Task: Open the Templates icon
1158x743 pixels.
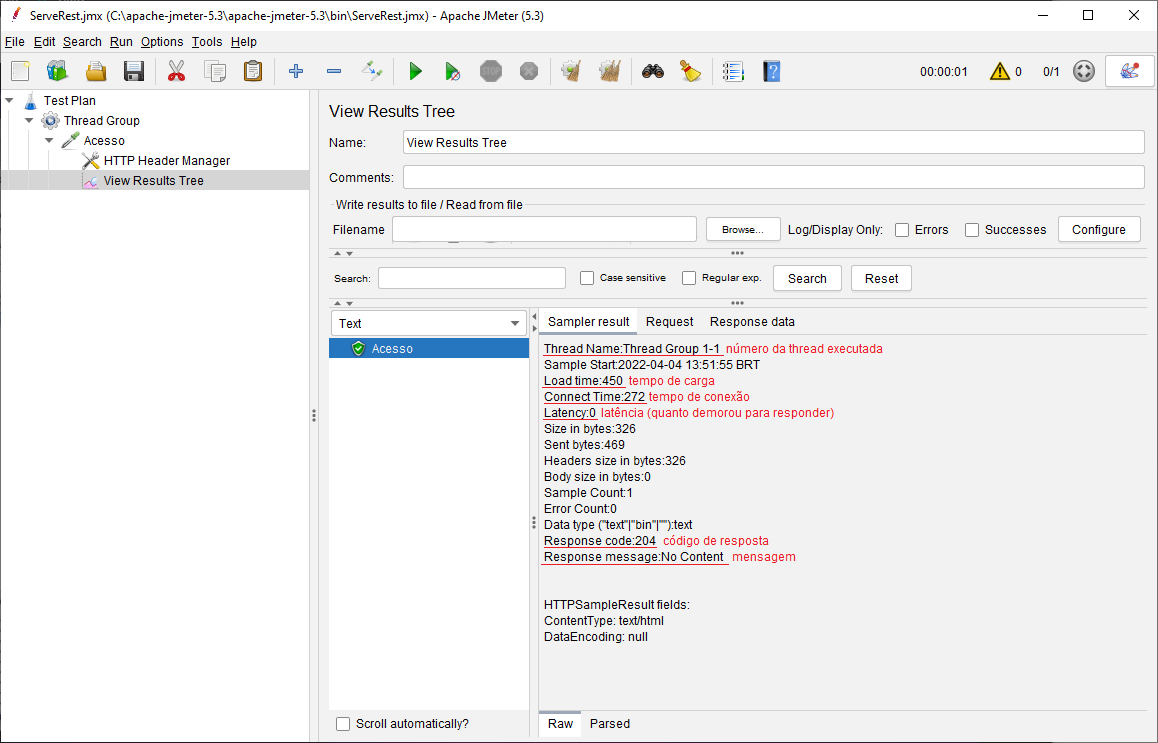Action: tap(58, 72)
